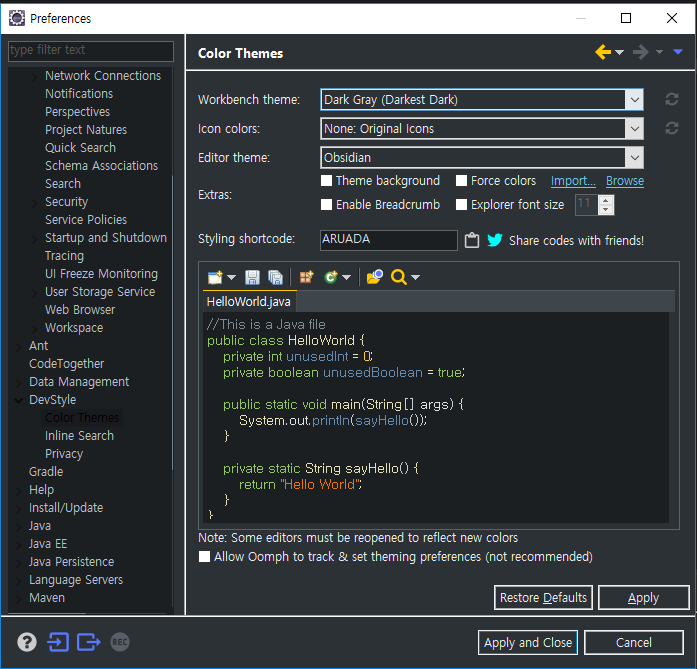This screenshot has width=697, height=669.
Task: Select the CodeTogether preference page
Action: pyautogui.click(x=66, y=364)
